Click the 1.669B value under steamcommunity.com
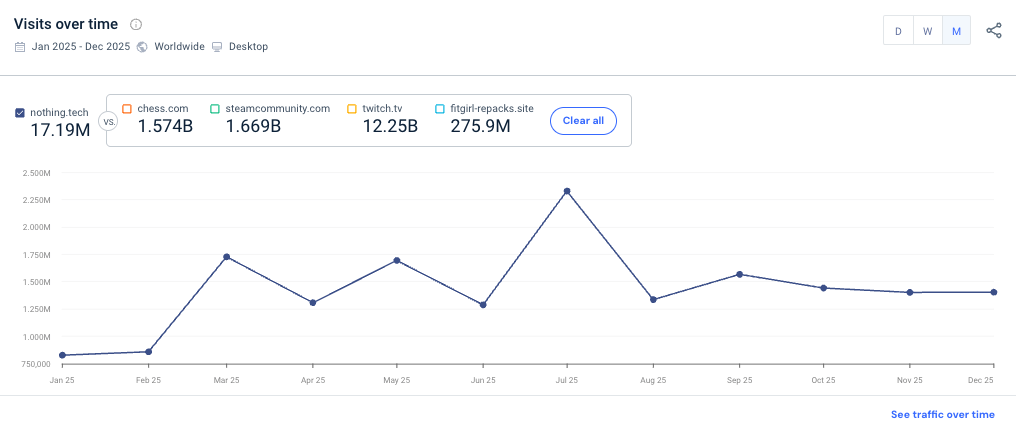Screen dimensions: 1016x430 [253, 126]
